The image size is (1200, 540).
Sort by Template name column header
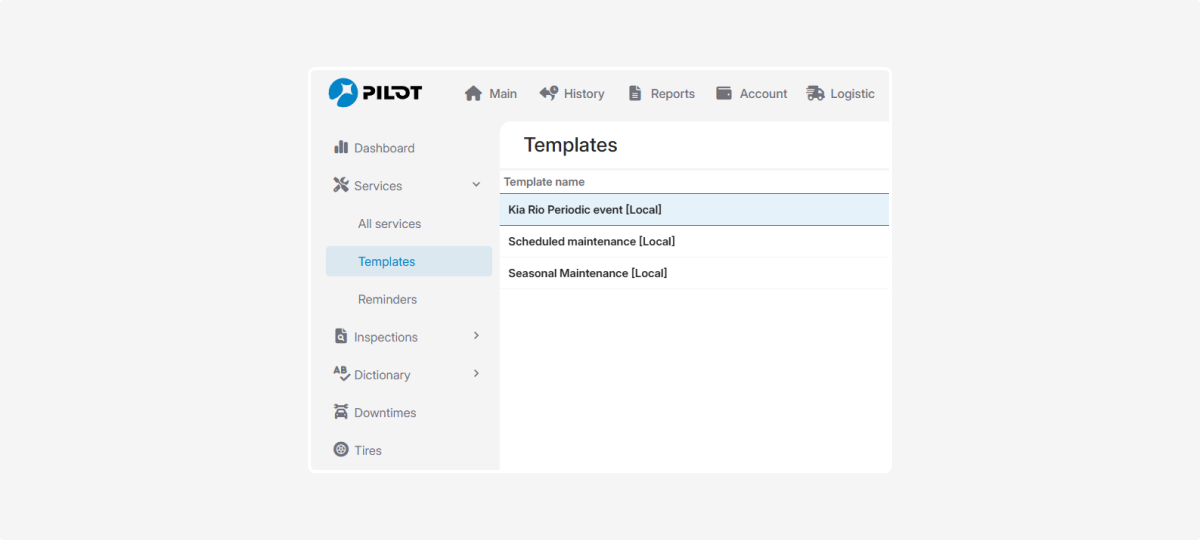point(544,182)
